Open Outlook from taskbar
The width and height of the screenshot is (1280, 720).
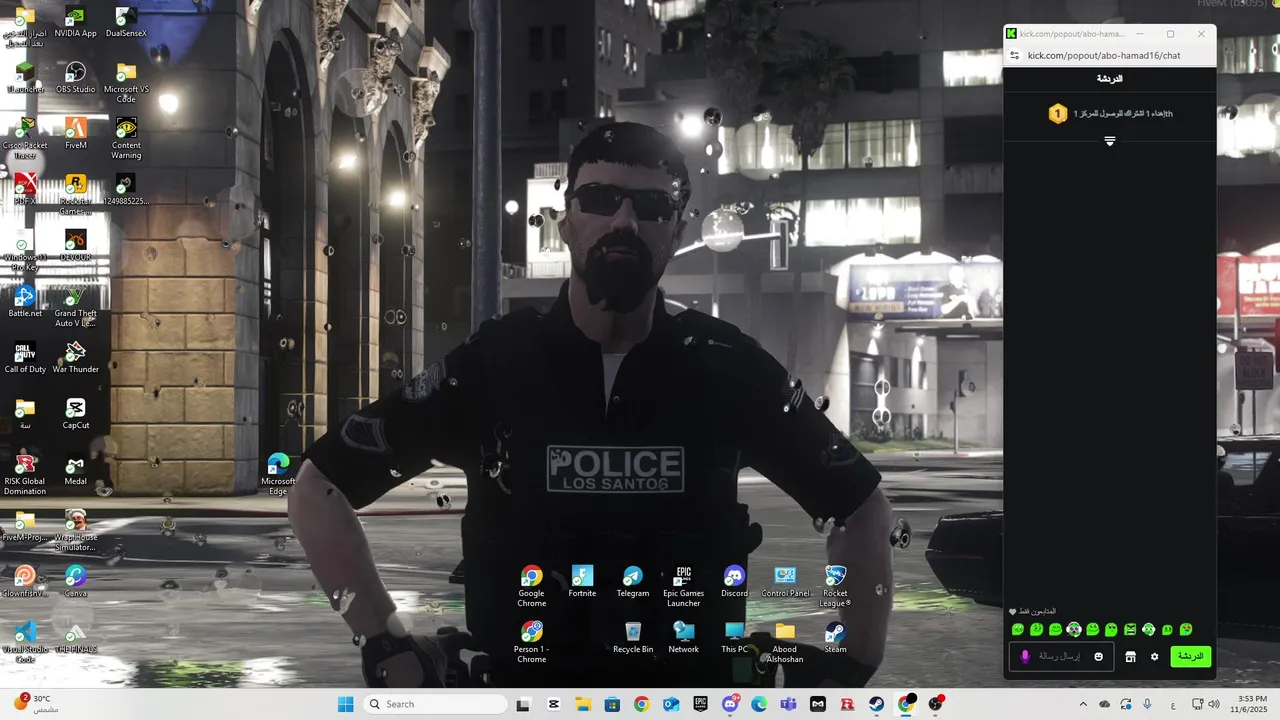tap(670, 704)
